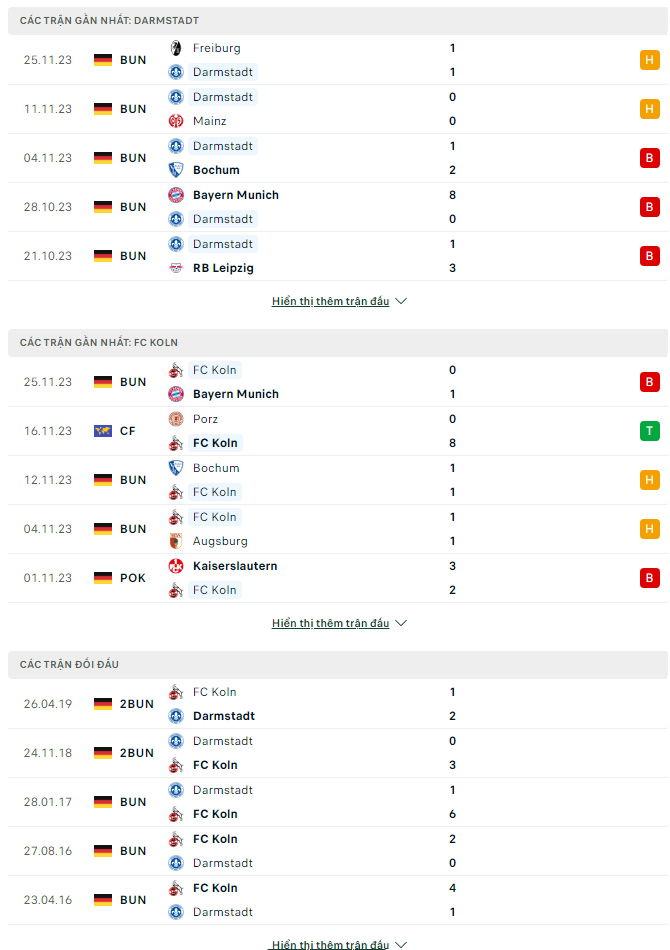
Task: Expand more matches under Darmstadt section
Action: pos(339,301)
